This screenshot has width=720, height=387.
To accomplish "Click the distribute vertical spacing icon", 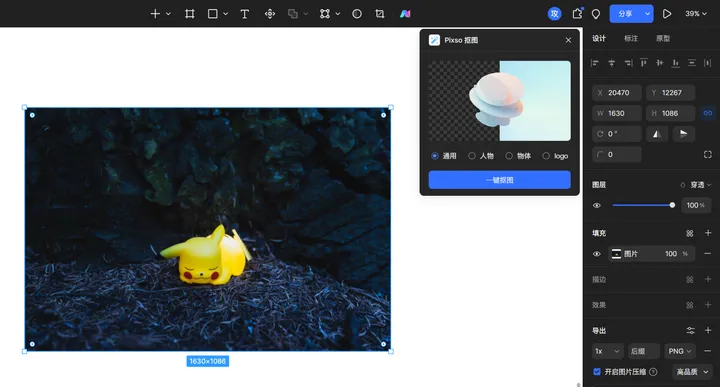I will tap(692, 63).
